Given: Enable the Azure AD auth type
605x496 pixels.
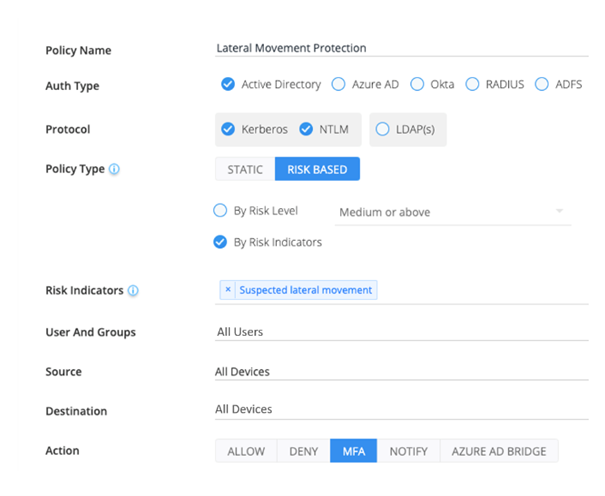Looking at the screenshot, I should (338, 85).
